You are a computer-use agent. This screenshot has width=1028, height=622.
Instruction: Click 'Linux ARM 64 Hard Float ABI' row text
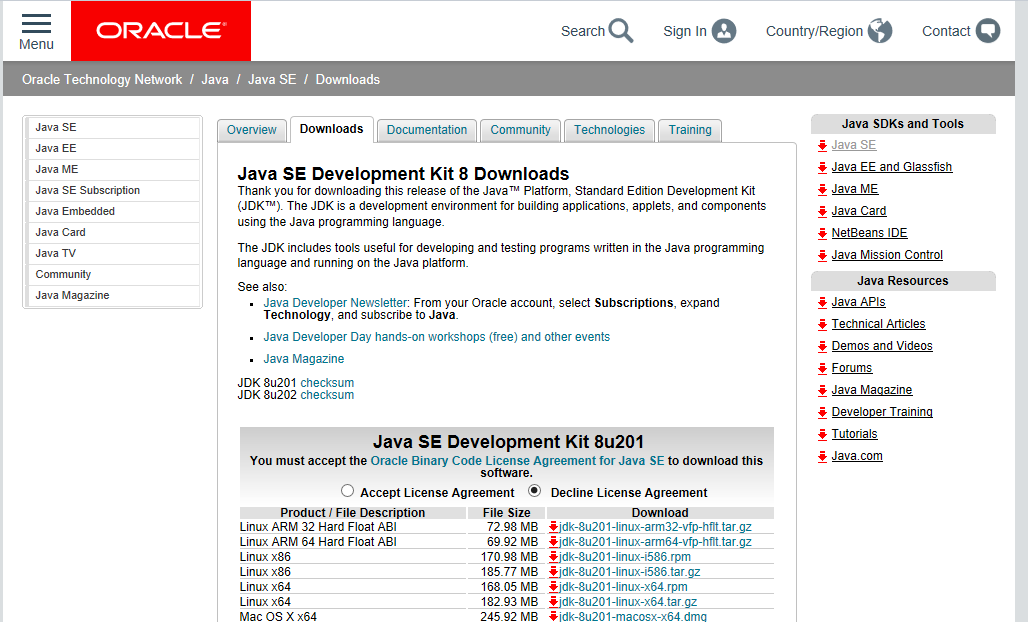coord(318,542)
